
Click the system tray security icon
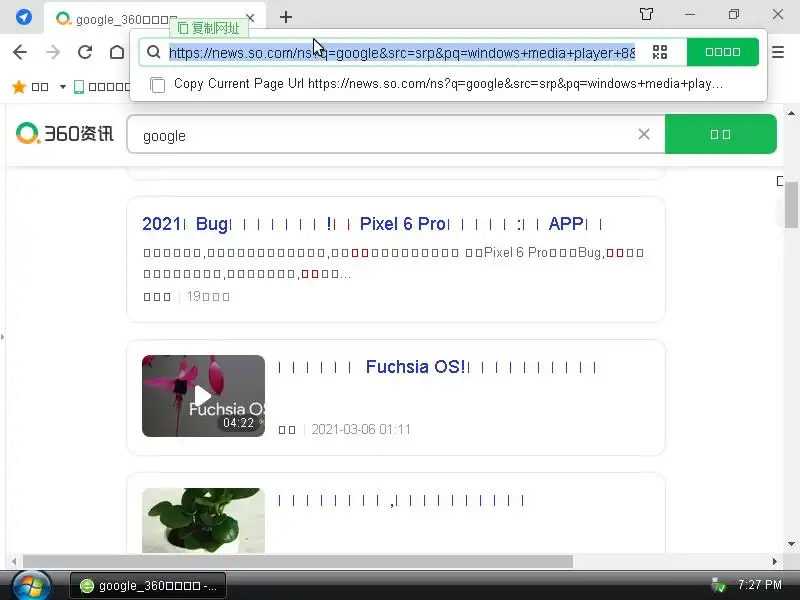pos(718,585)
